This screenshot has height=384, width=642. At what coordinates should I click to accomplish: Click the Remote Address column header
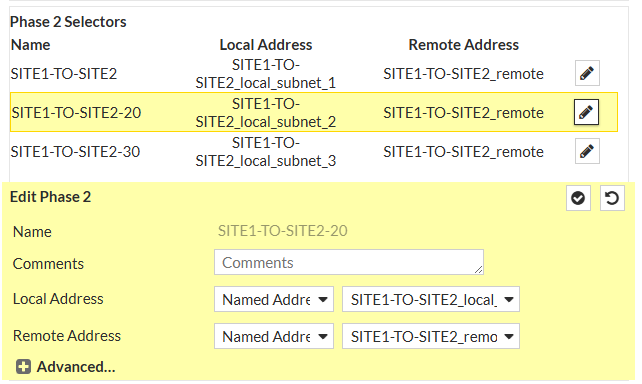(463, 45)
